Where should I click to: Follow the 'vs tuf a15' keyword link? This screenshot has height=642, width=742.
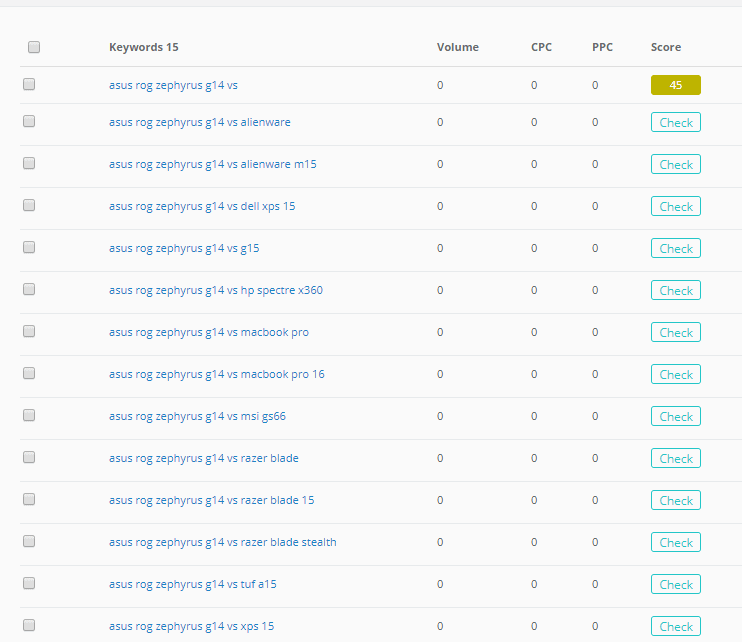coord(193,584)
